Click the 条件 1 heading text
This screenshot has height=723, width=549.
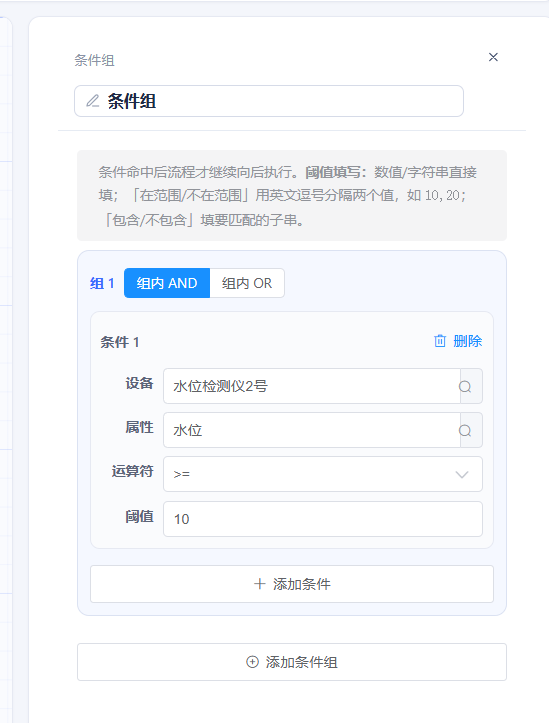coord(120,342)
